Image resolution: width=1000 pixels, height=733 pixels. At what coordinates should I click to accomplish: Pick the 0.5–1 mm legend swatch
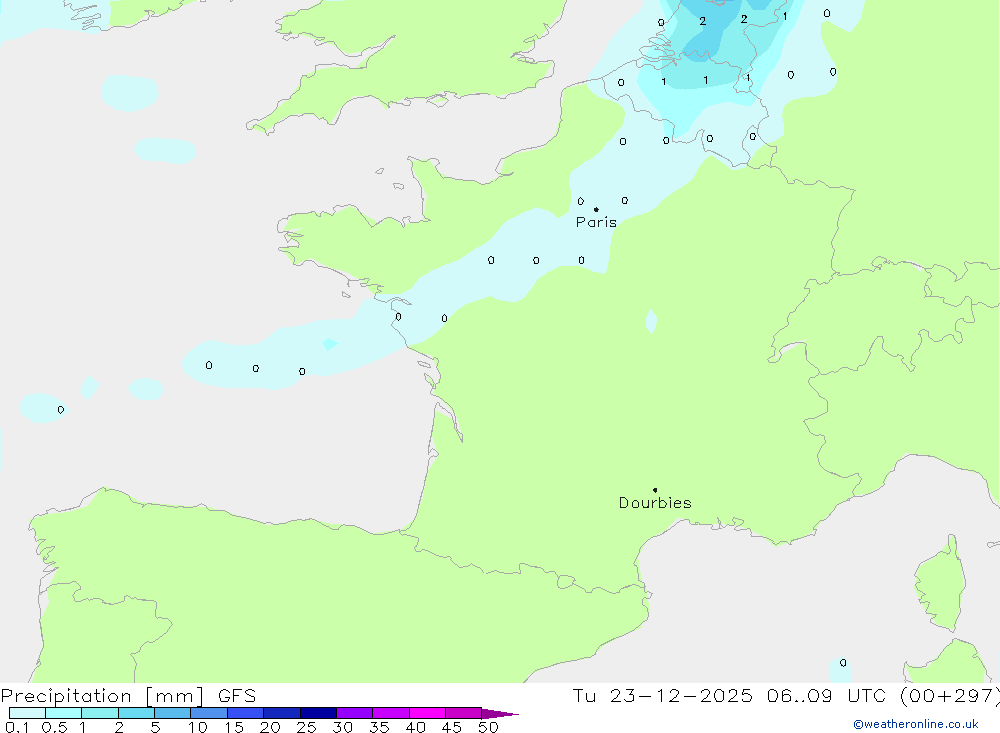point(64,713)
